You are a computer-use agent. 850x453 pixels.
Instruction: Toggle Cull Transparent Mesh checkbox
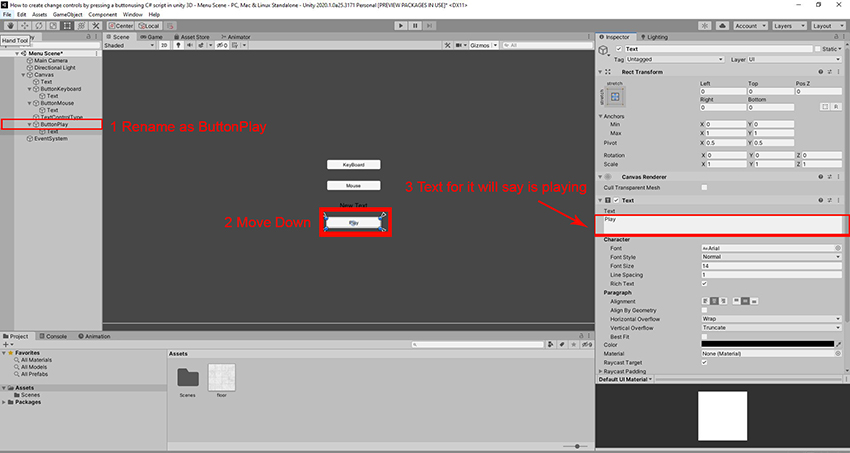[704, 187]
